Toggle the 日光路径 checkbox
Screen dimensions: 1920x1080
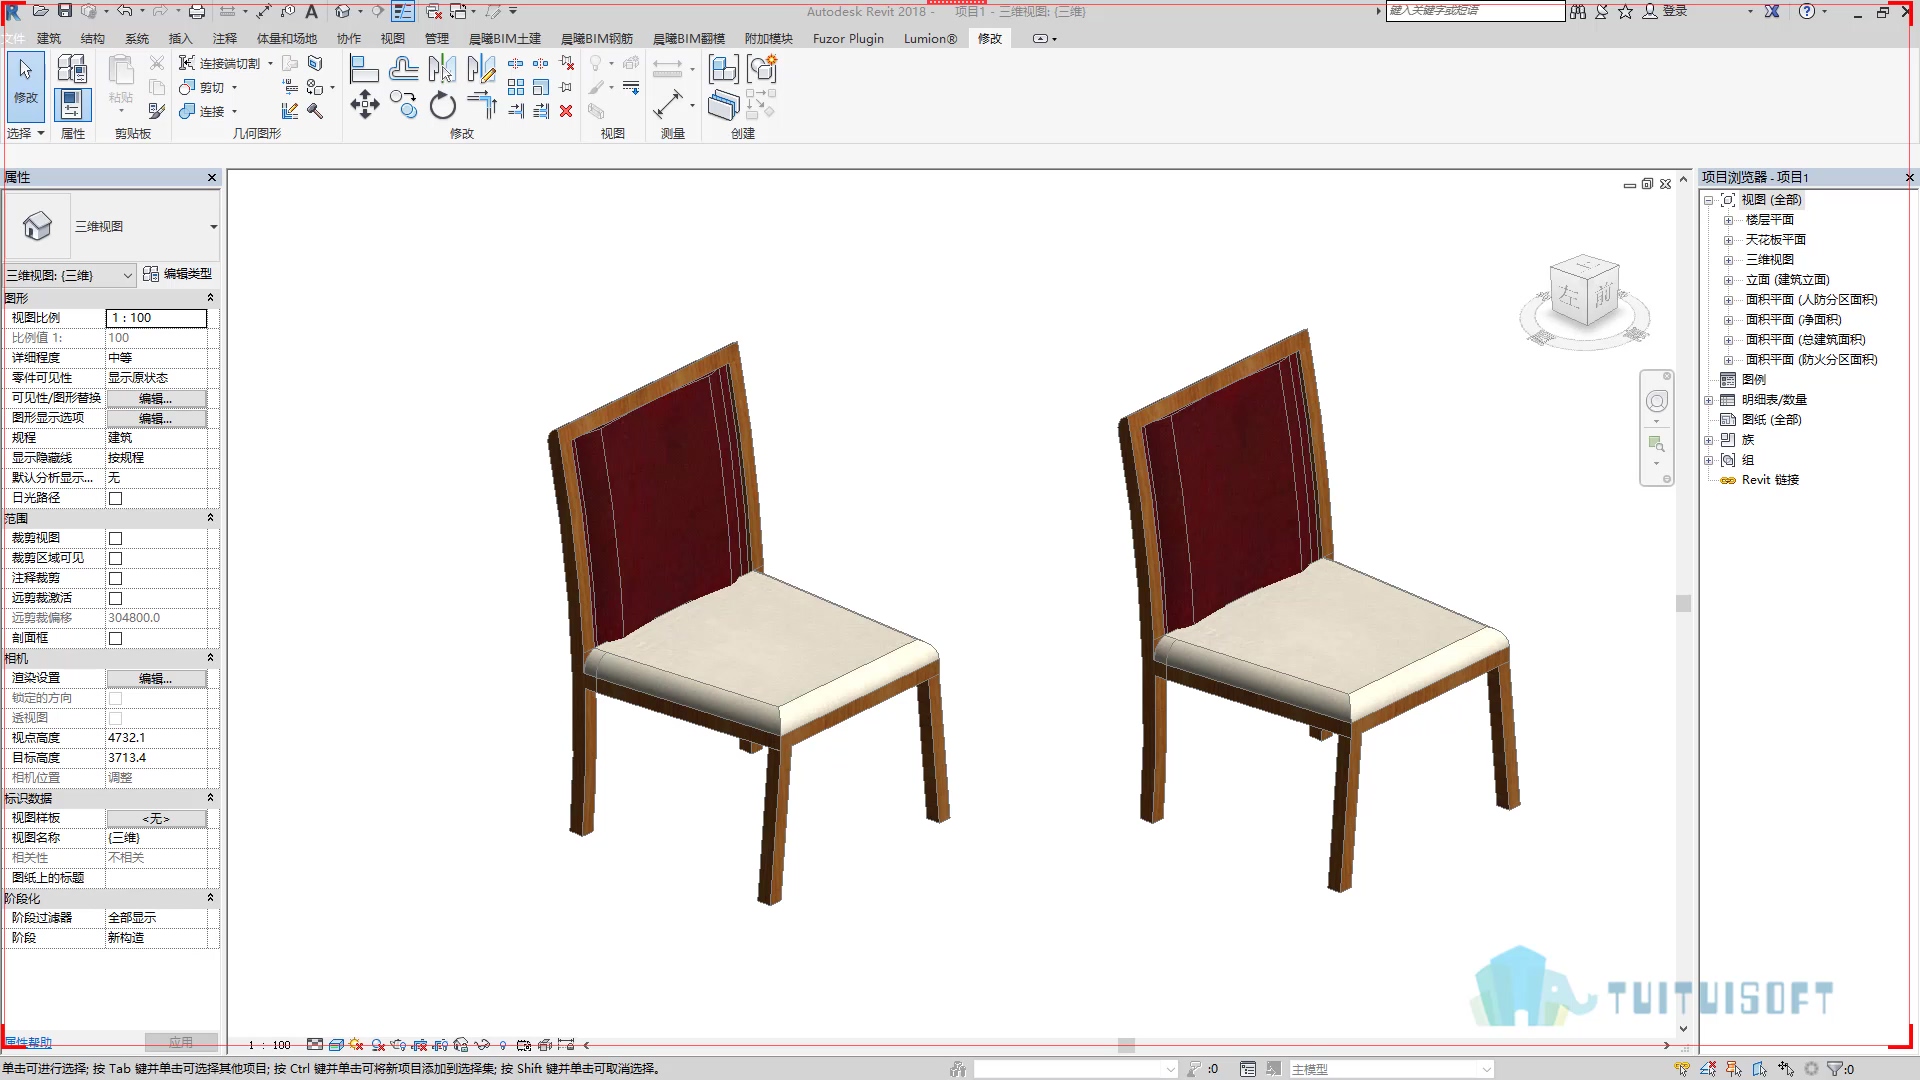tap(115, 498)
